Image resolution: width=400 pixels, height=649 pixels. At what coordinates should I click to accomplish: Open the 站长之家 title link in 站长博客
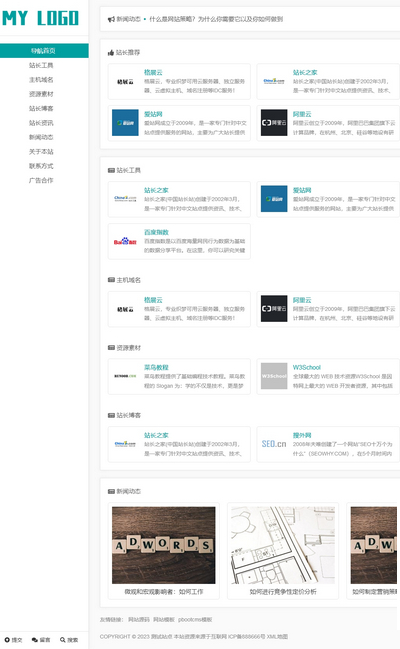(157, 435)
